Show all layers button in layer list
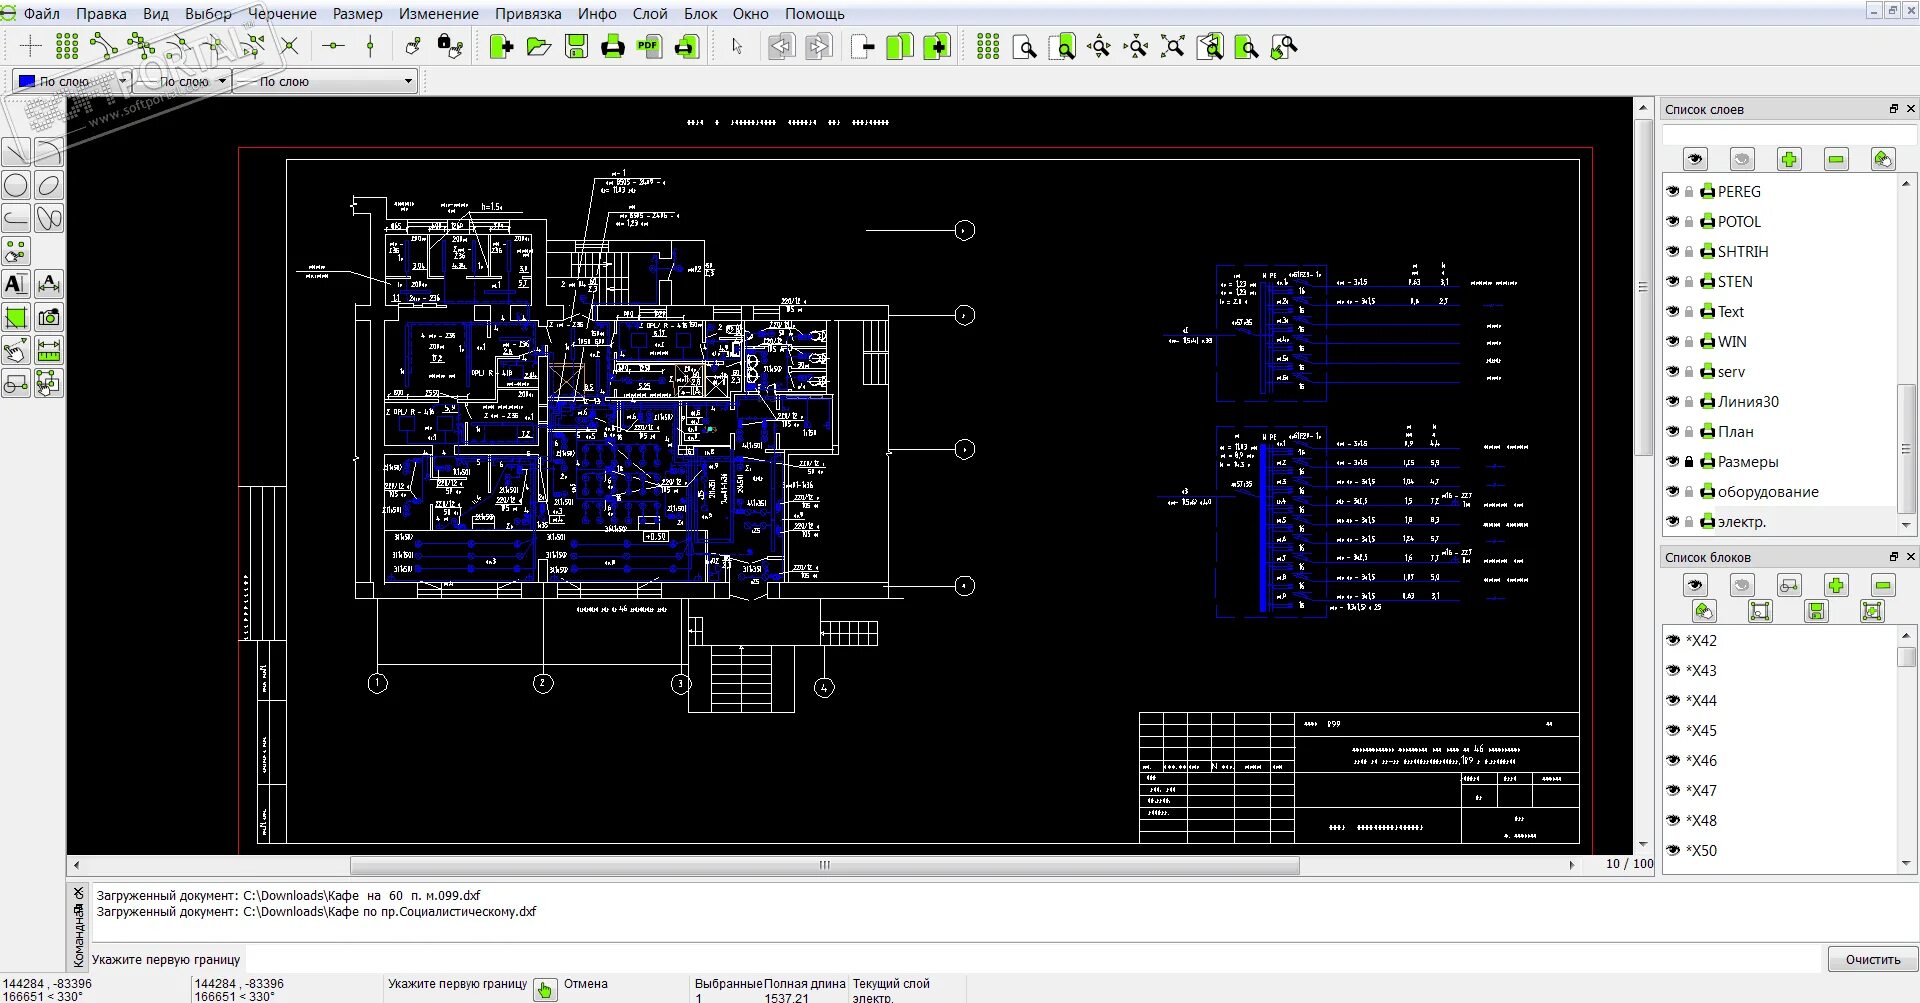Image resolution: width=1920 pixels, height=1003 pixels. point(1695,159)
